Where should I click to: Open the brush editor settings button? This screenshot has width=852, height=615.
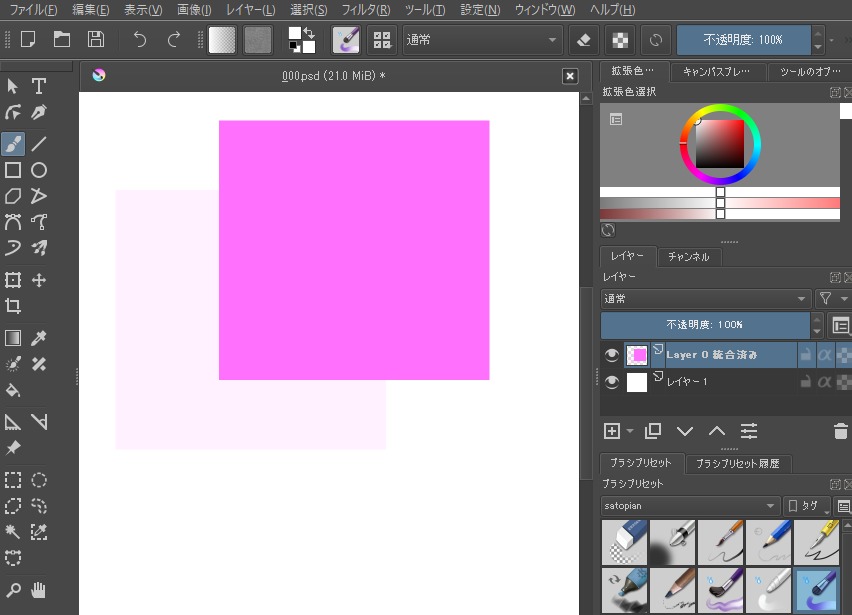(346, 40)
